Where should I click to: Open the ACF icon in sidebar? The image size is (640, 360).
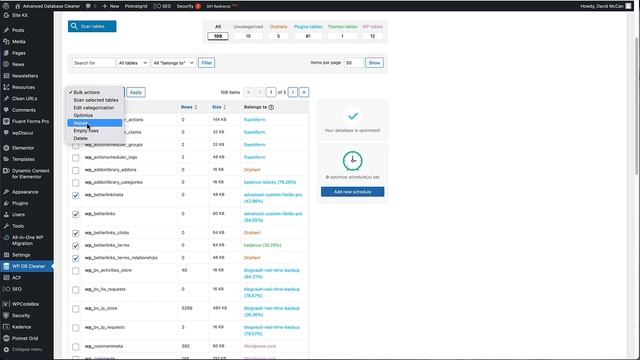click(6, 278)
